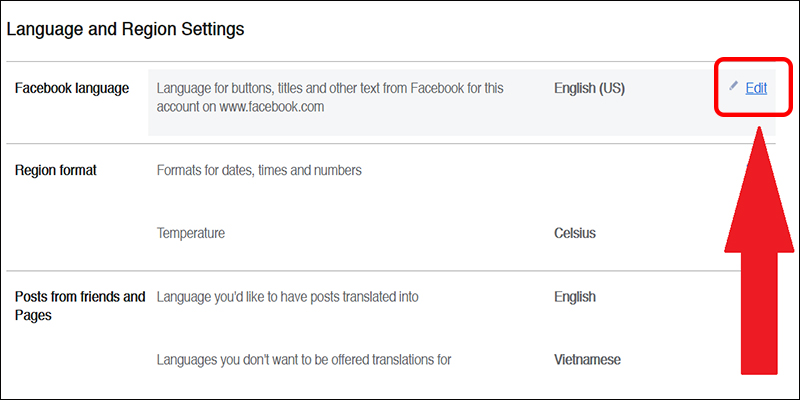Click the 'Language and Region Settings' heading
This screenshot has width=800, height=400.
[125, 29]
